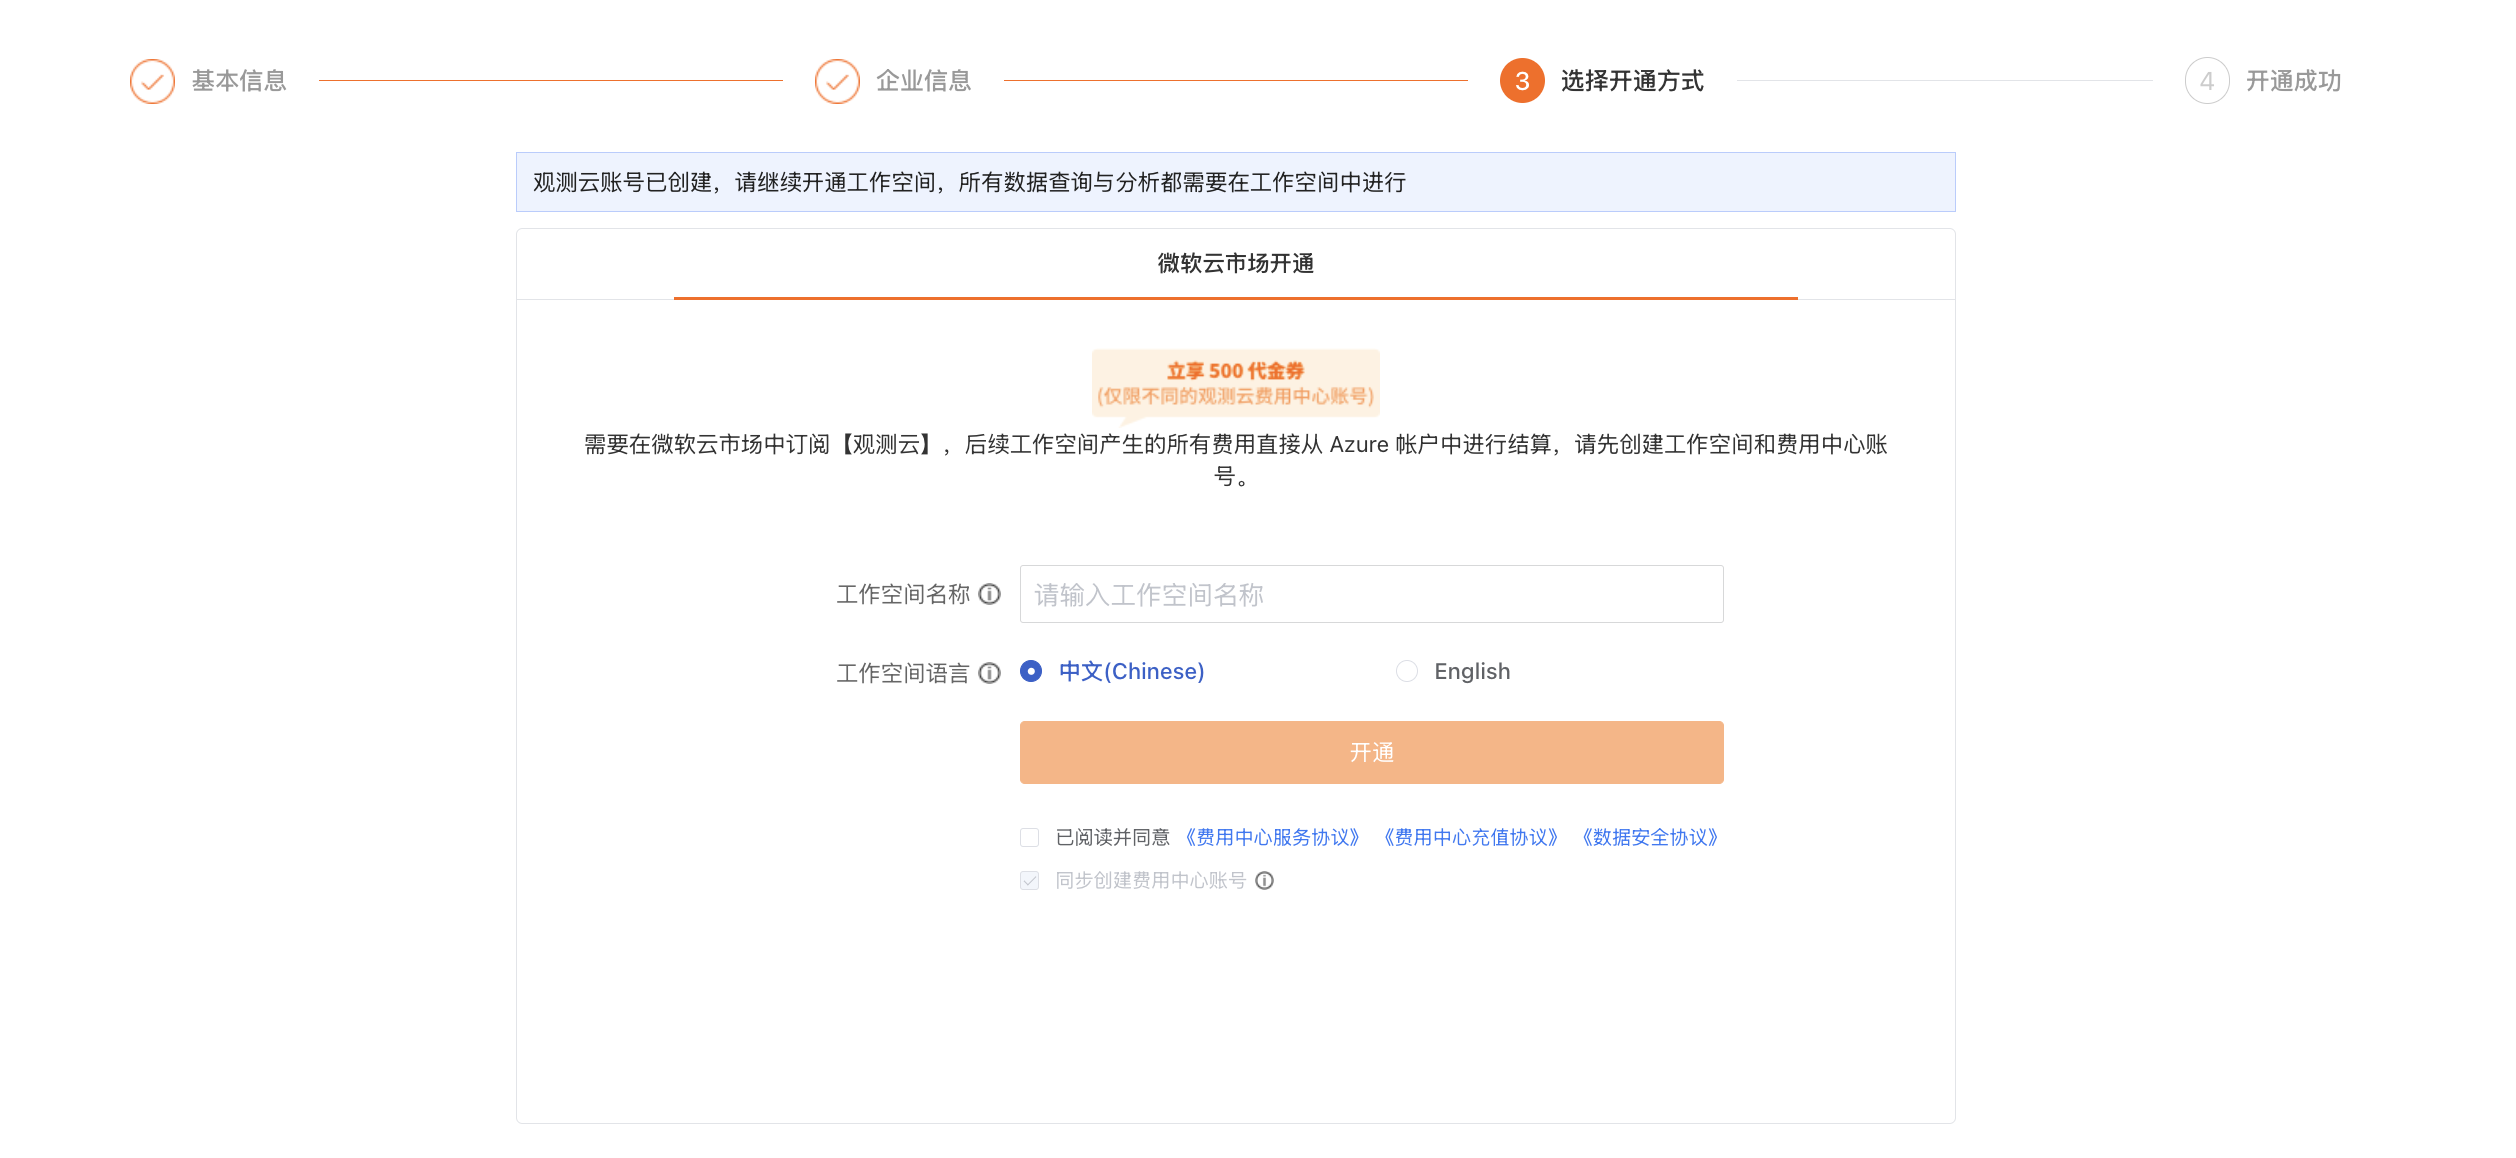This screenshot has width=2516, height=1158.
Task: Click the 开通 button
Action: [x=1372, y=752]
